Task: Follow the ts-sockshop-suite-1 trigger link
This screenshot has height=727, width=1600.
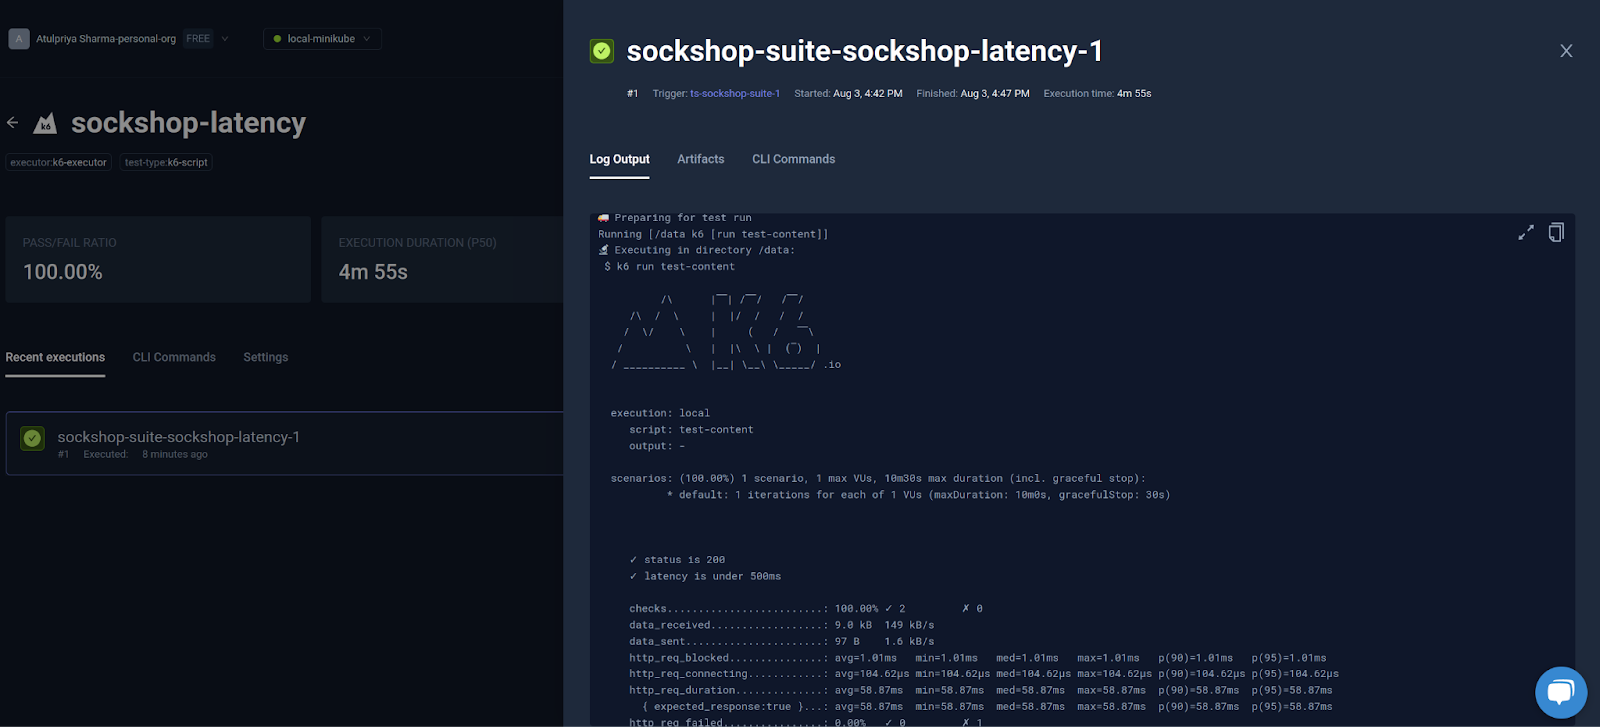Action: point(734,94)
